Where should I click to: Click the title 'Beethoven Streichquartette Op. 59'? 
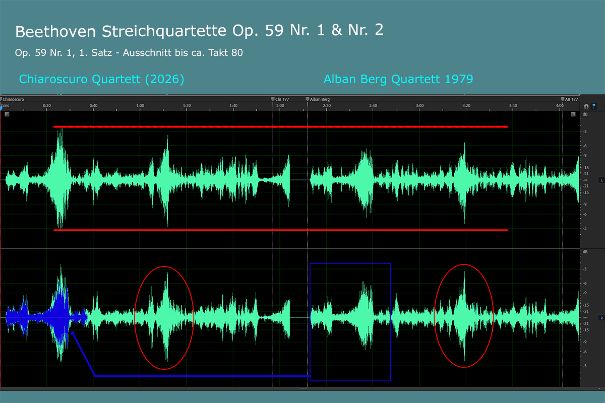(x=149, y=31)
